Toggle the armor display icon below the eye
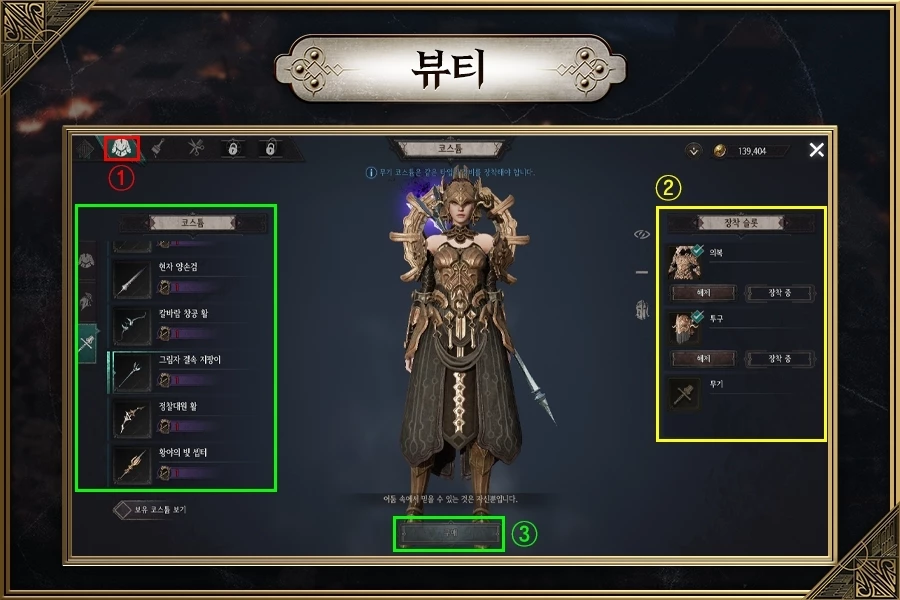The height and width of the screenshot is (600, 900). pyautogui.click(x=642, y=311)
